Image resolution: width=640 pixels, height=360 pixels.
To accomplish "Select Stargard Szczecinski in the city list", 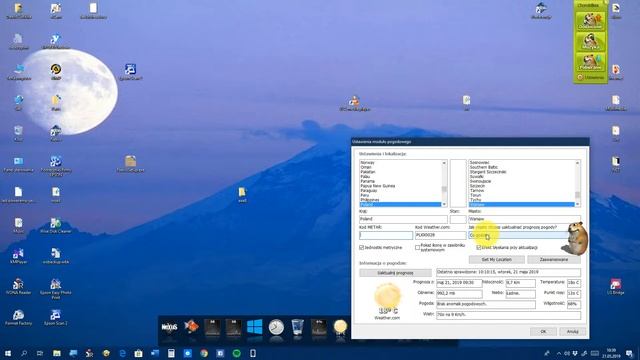I will [x=488, y=172].
